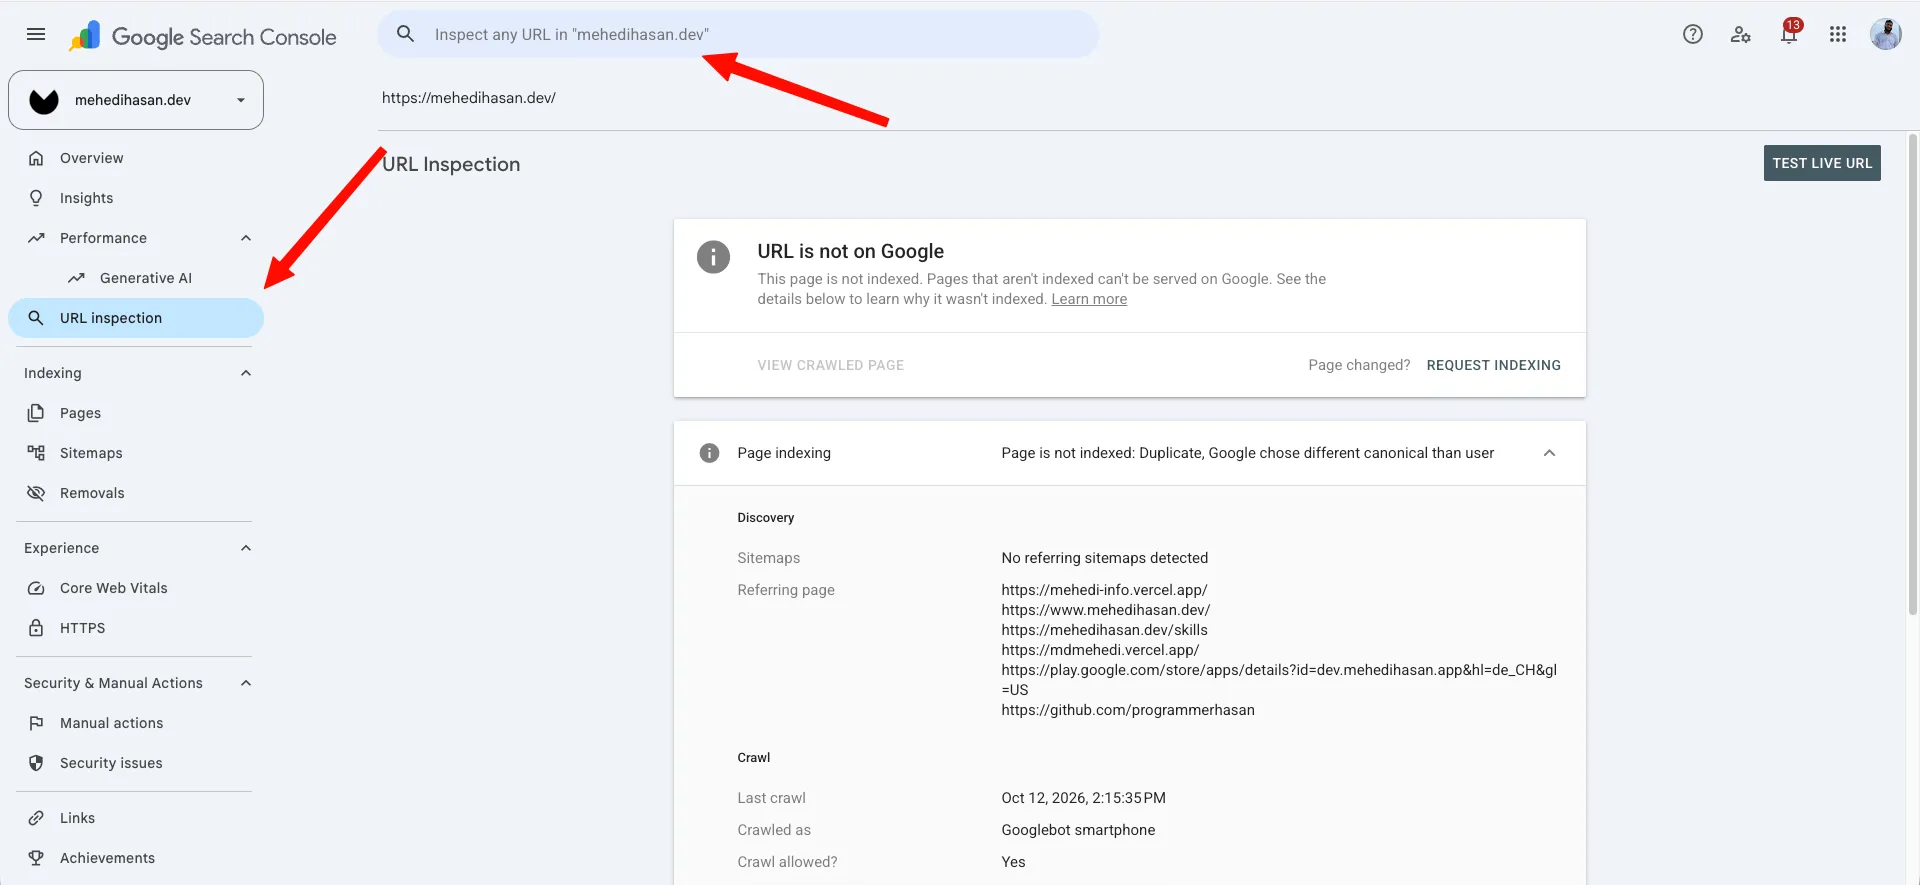Collapse the Page indexing details panel

coord(1549,453)
